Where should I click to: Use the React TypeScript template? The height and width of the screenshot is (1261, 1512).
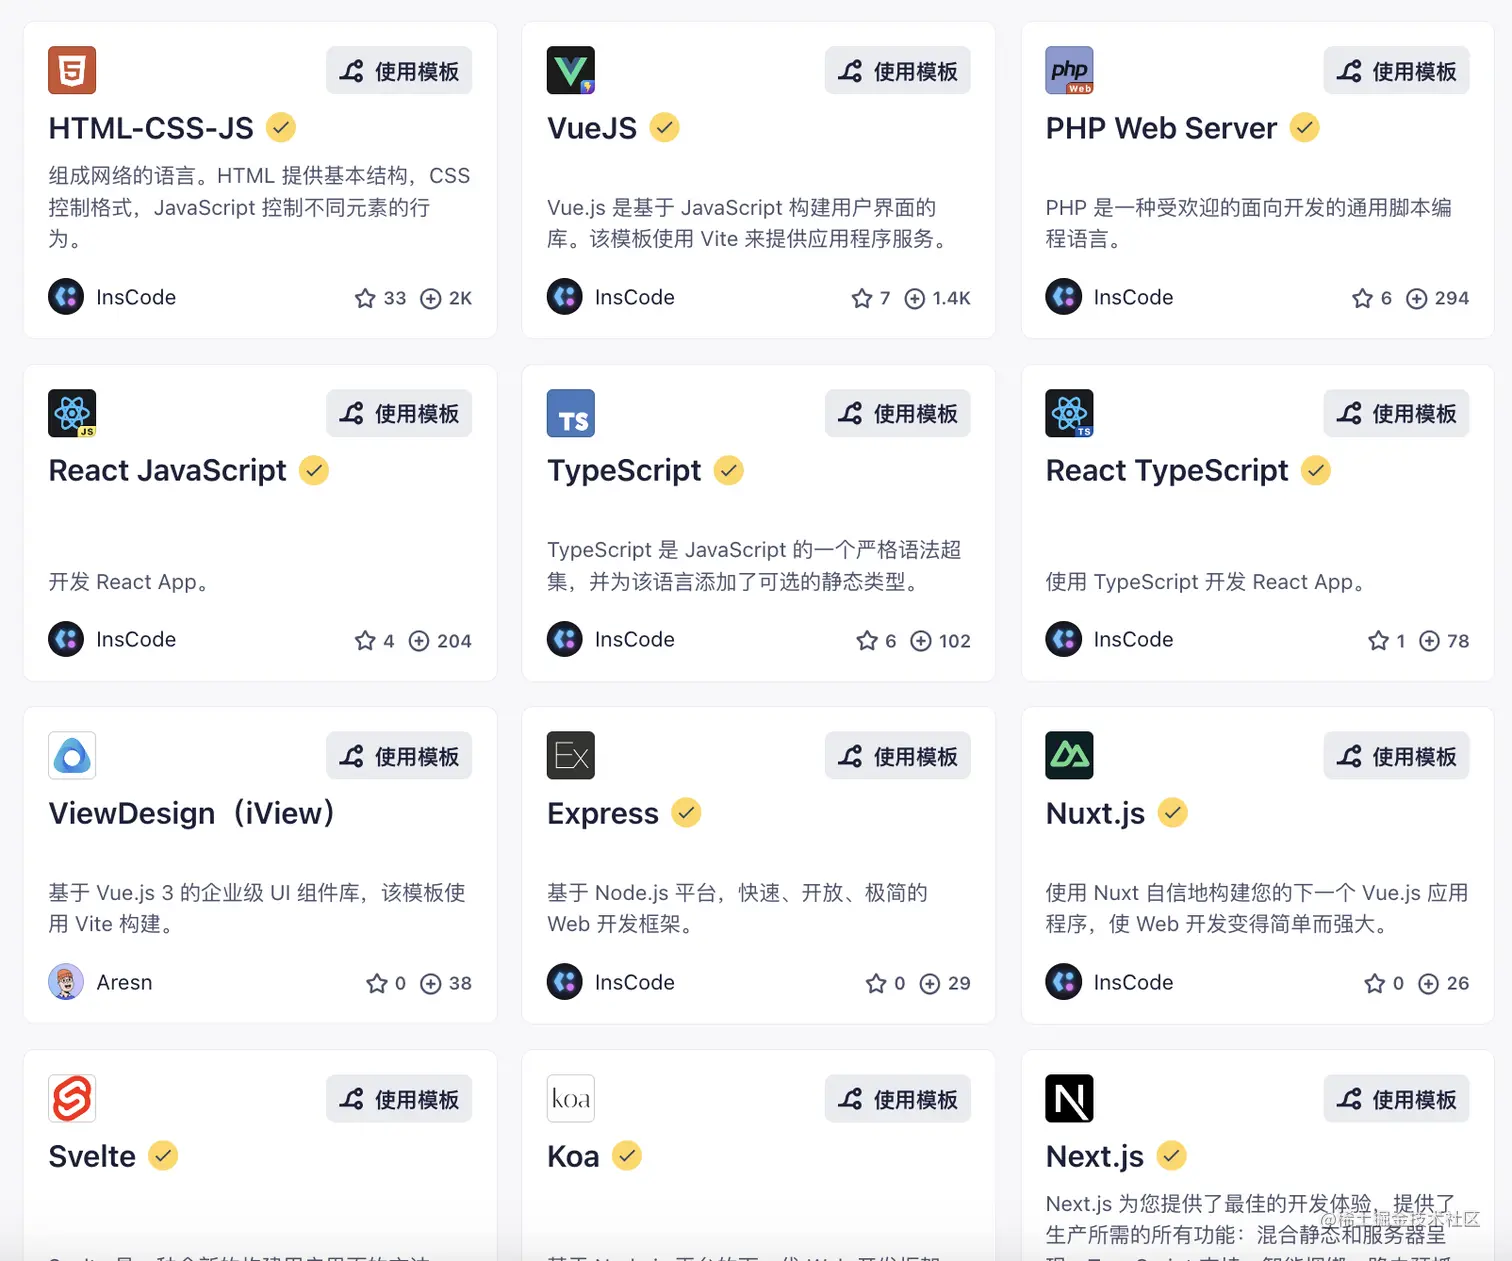[x=1396, y=413]
